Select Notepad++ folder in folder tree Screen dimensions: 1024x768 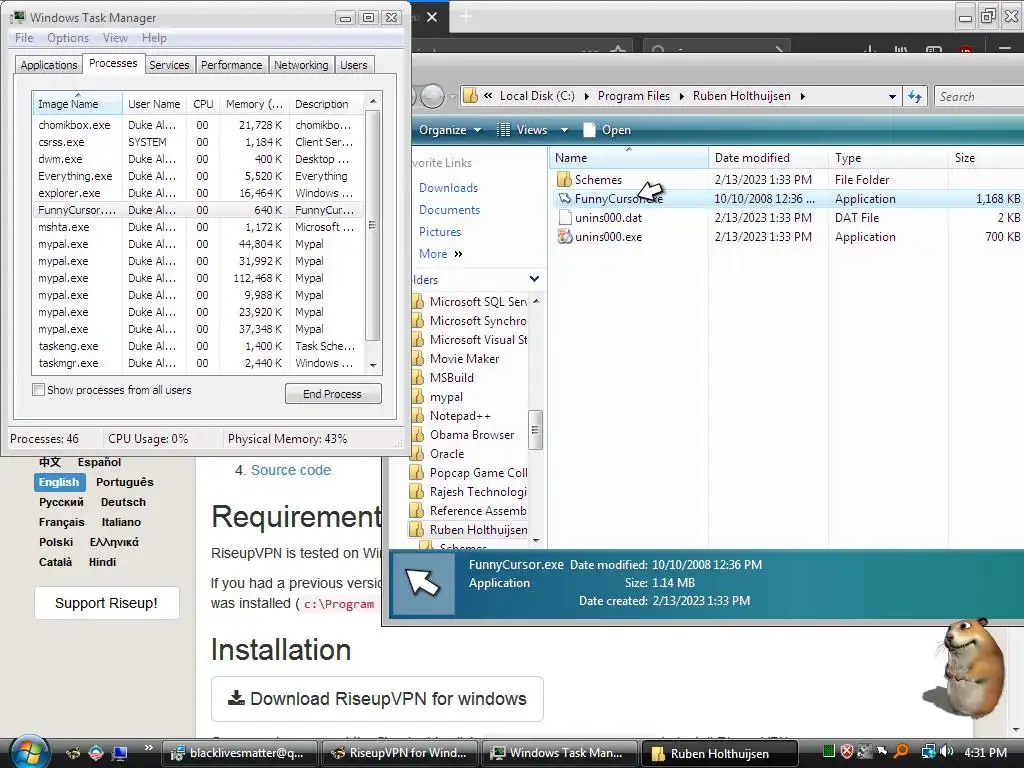(x=460, y=416)
